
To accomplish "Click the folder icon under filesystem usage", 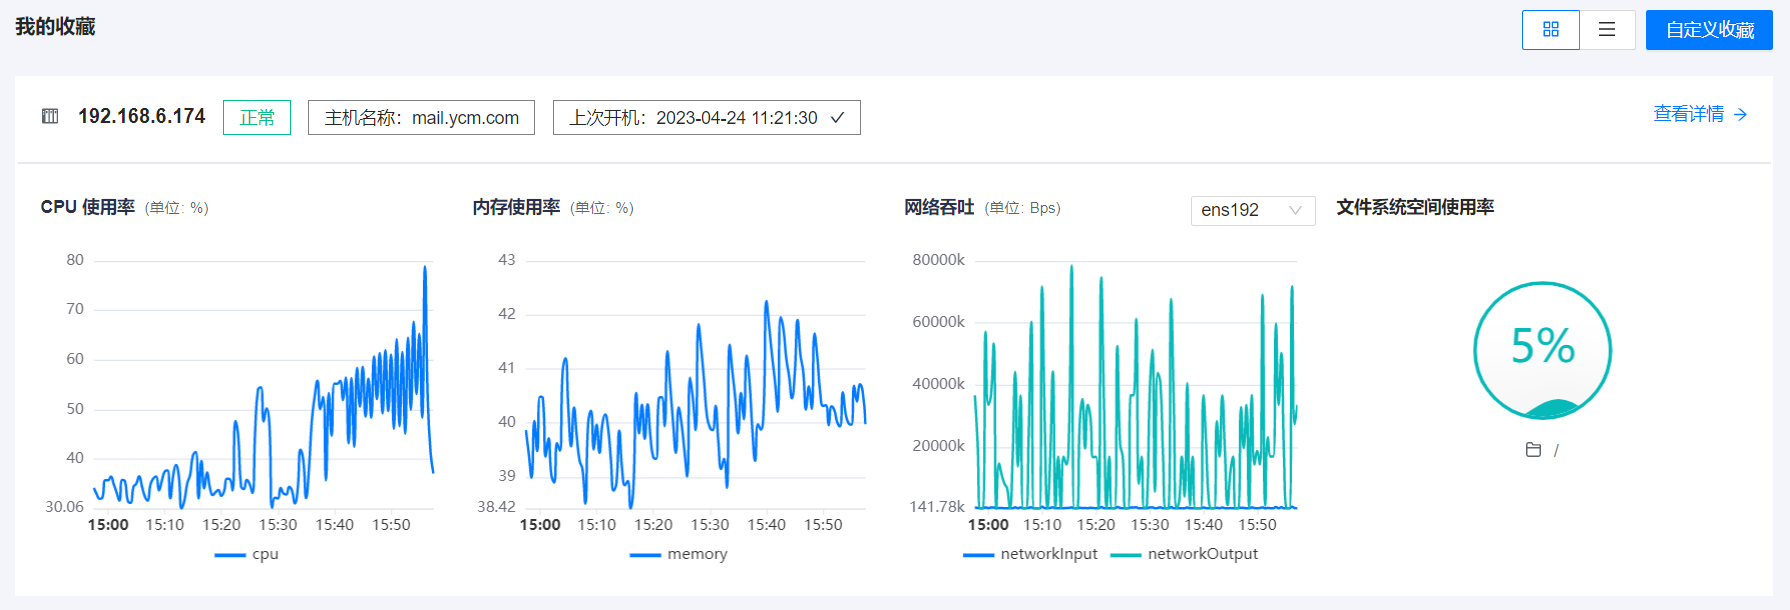I will (x=1533, y=450).
